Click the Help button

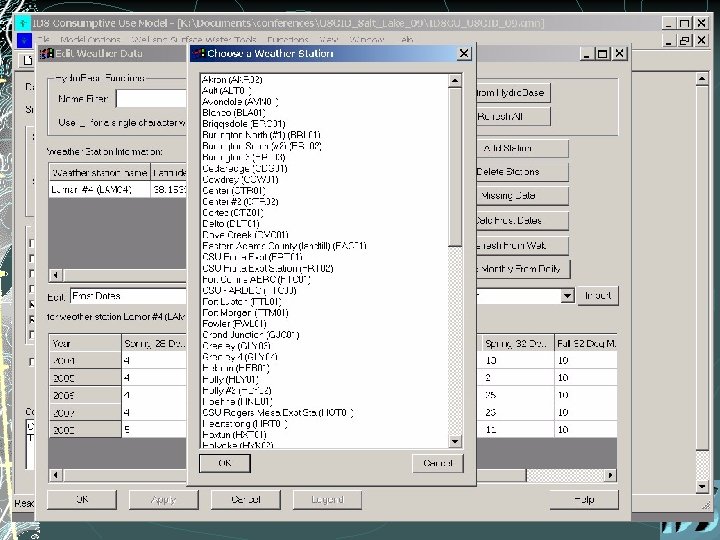[584, 499]
